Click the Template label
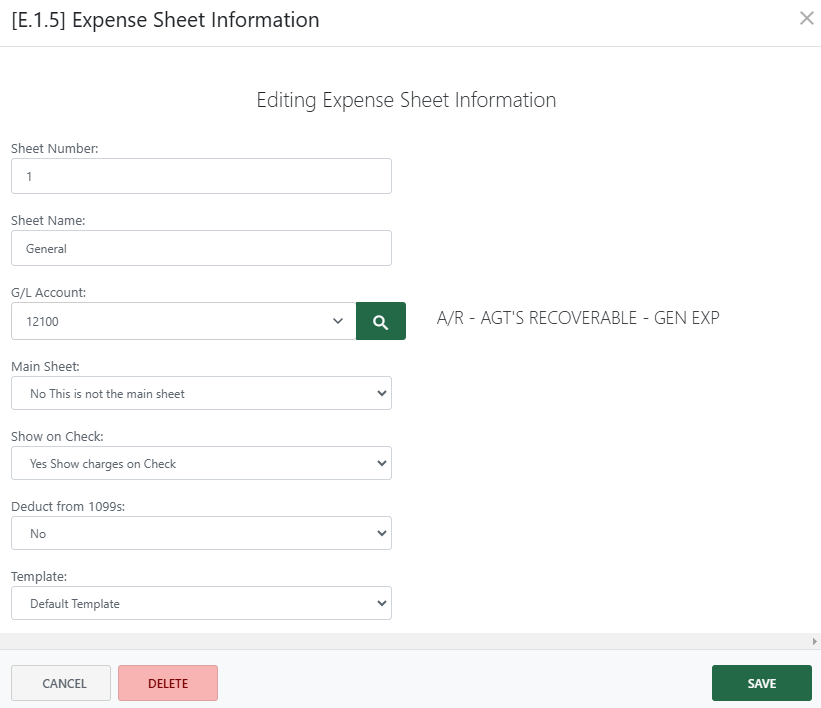This screenshot has height=708, width=821. coord(39,577)
